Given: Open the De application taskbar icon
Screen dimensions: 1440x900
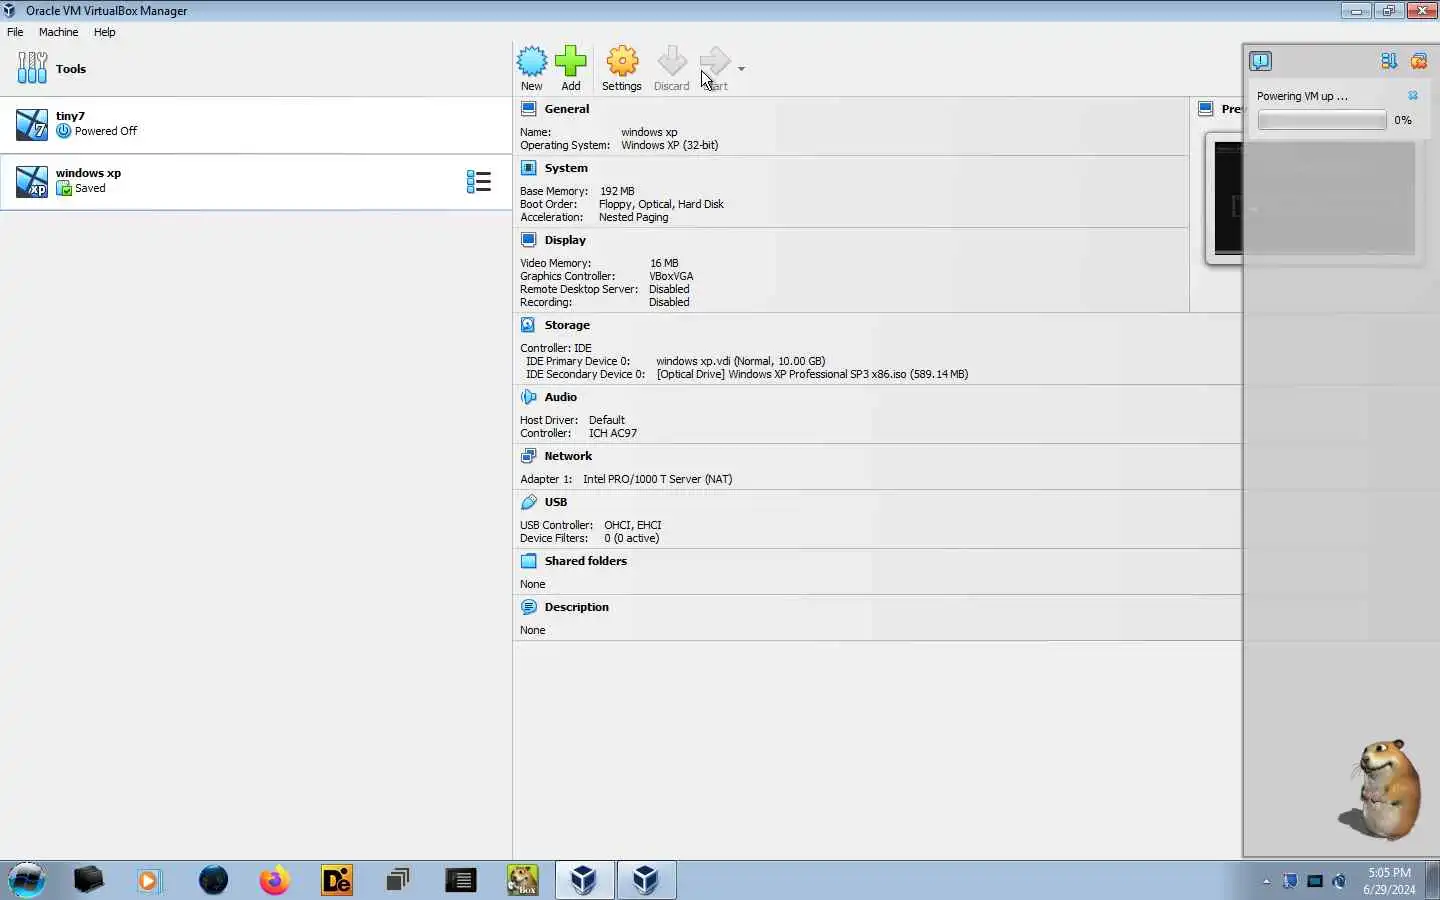Looking at the screenshot, I should [x=337, y=880].
